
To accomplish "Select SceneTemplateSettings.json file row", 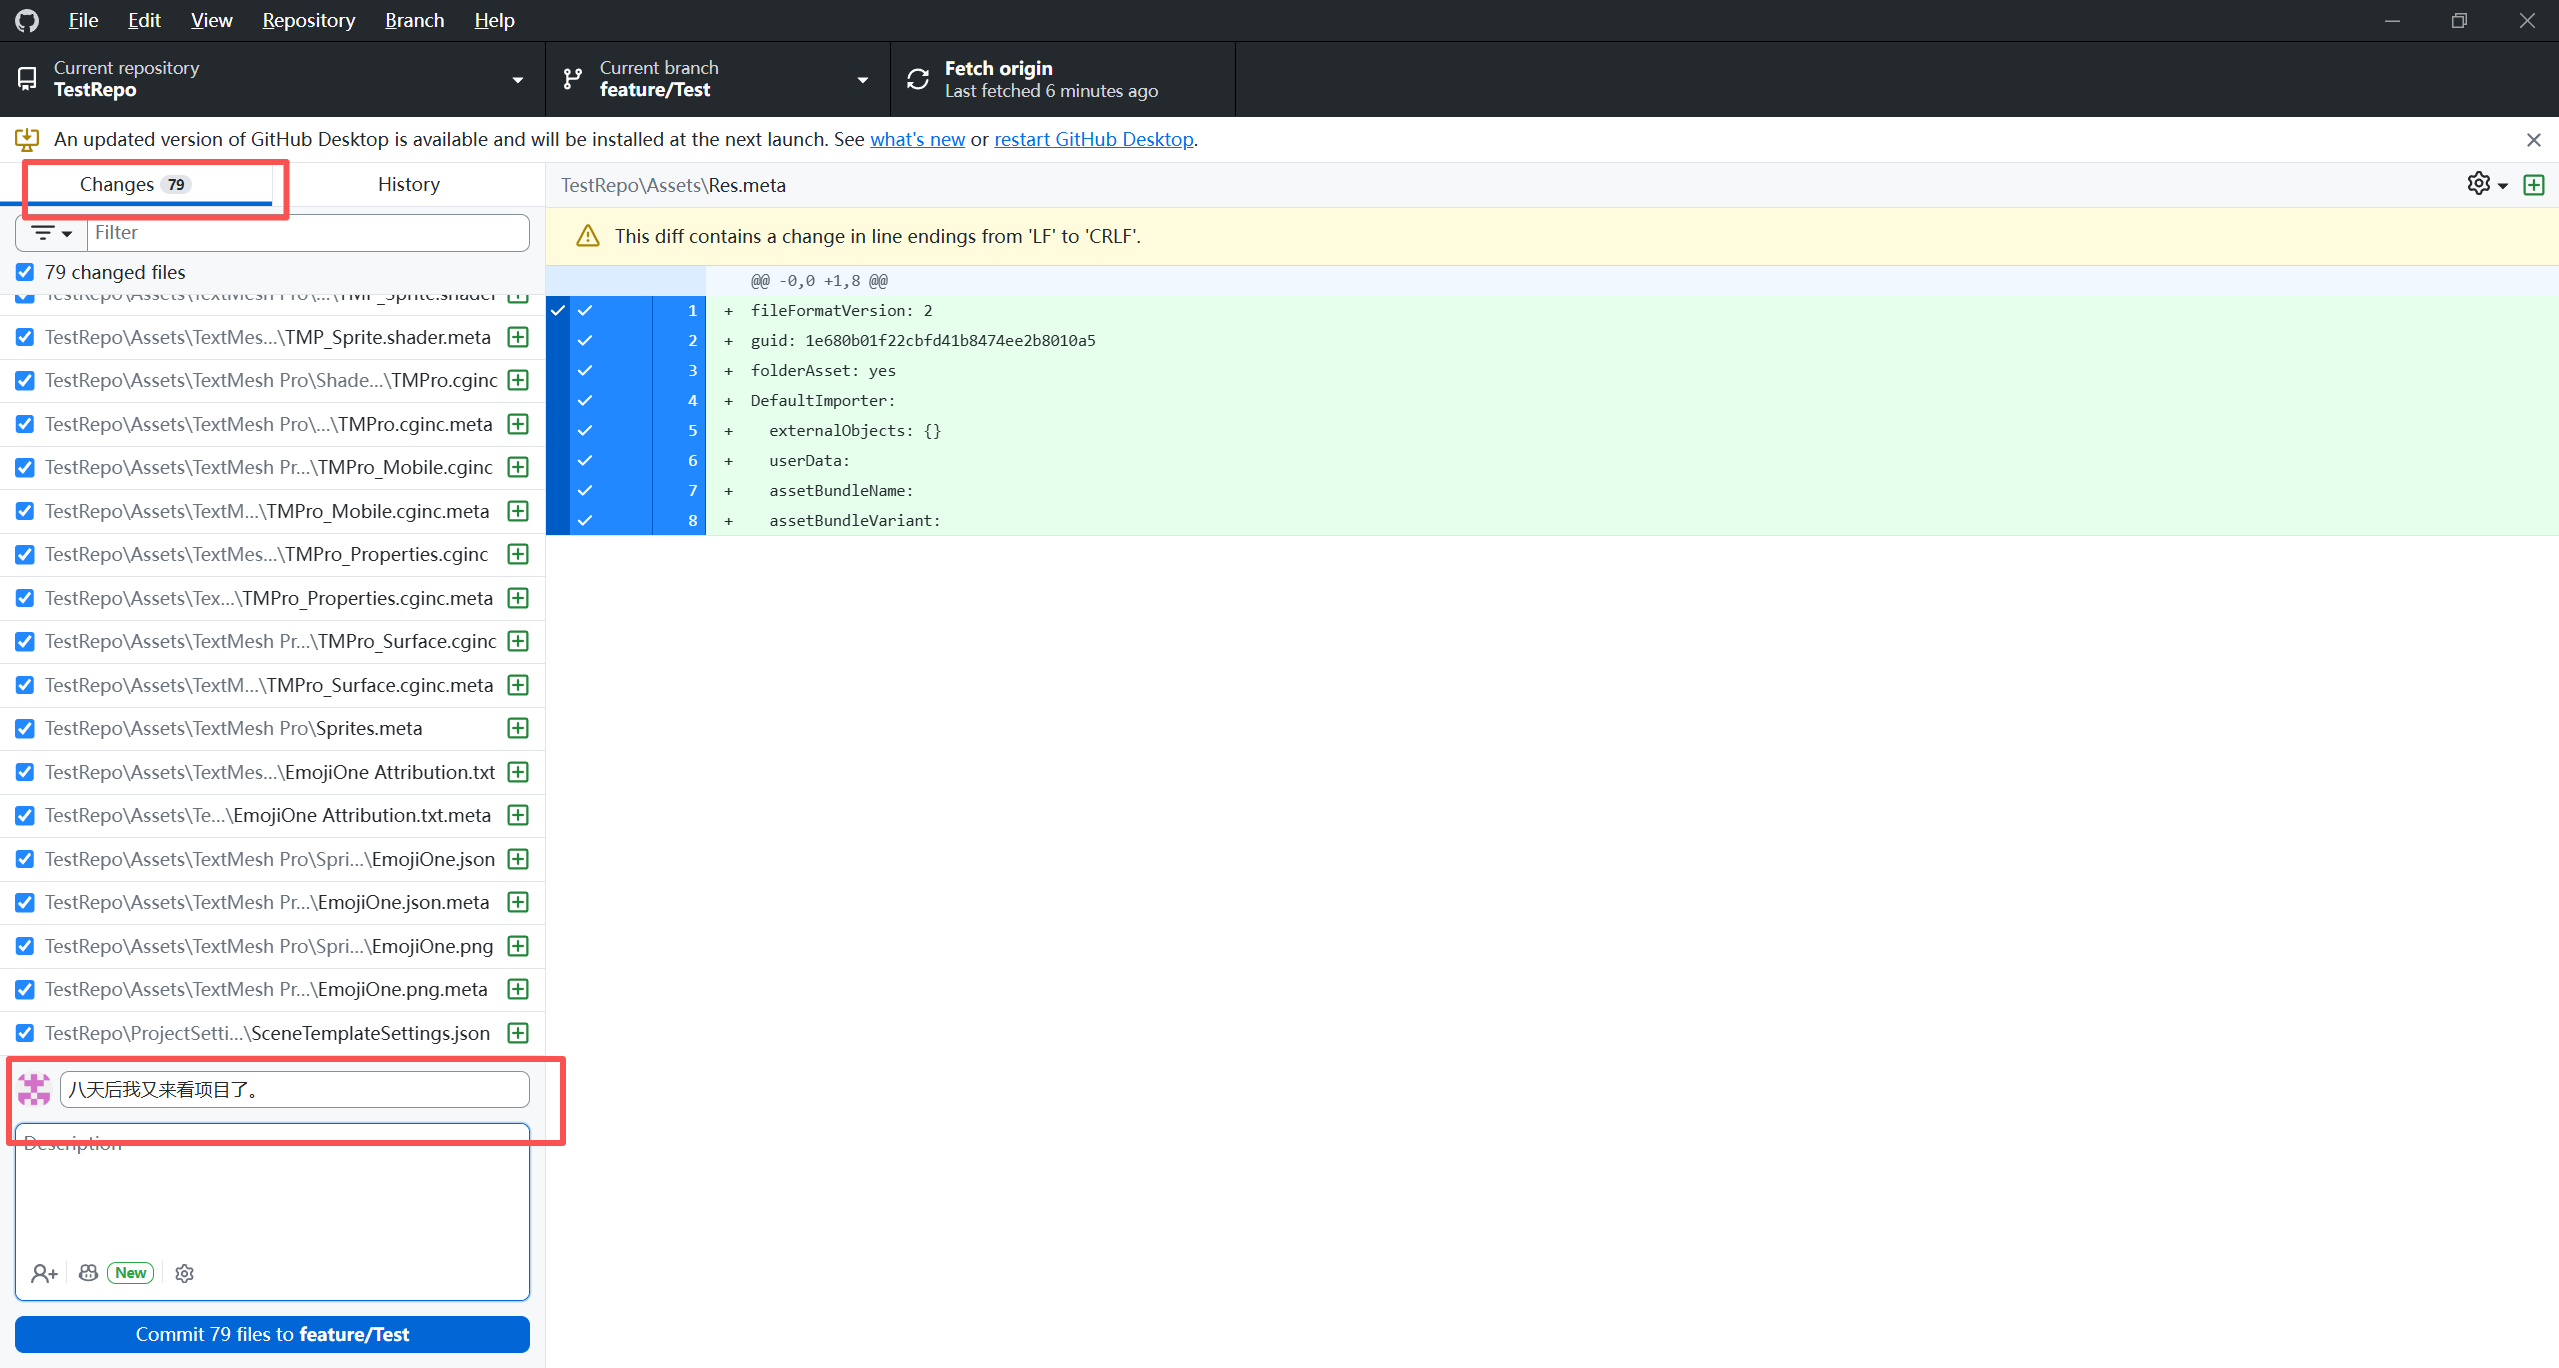I will point(272,1033).
